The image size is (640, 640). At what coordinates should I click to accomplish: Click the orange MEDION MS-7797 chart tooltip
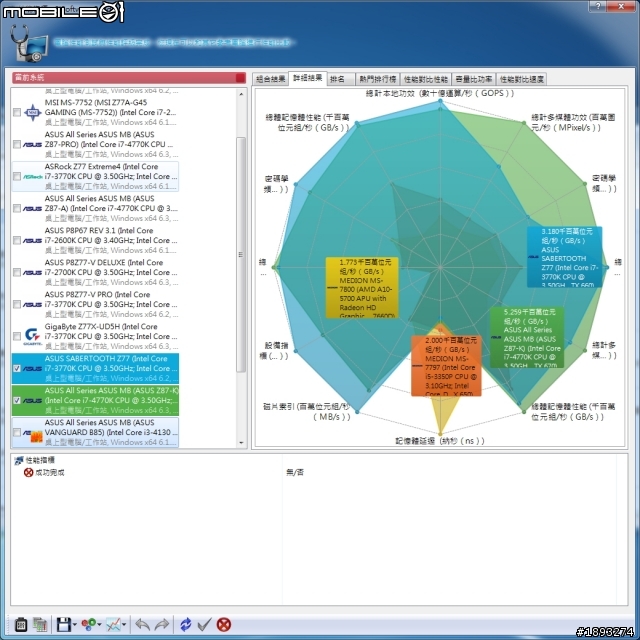coord(446,366)
